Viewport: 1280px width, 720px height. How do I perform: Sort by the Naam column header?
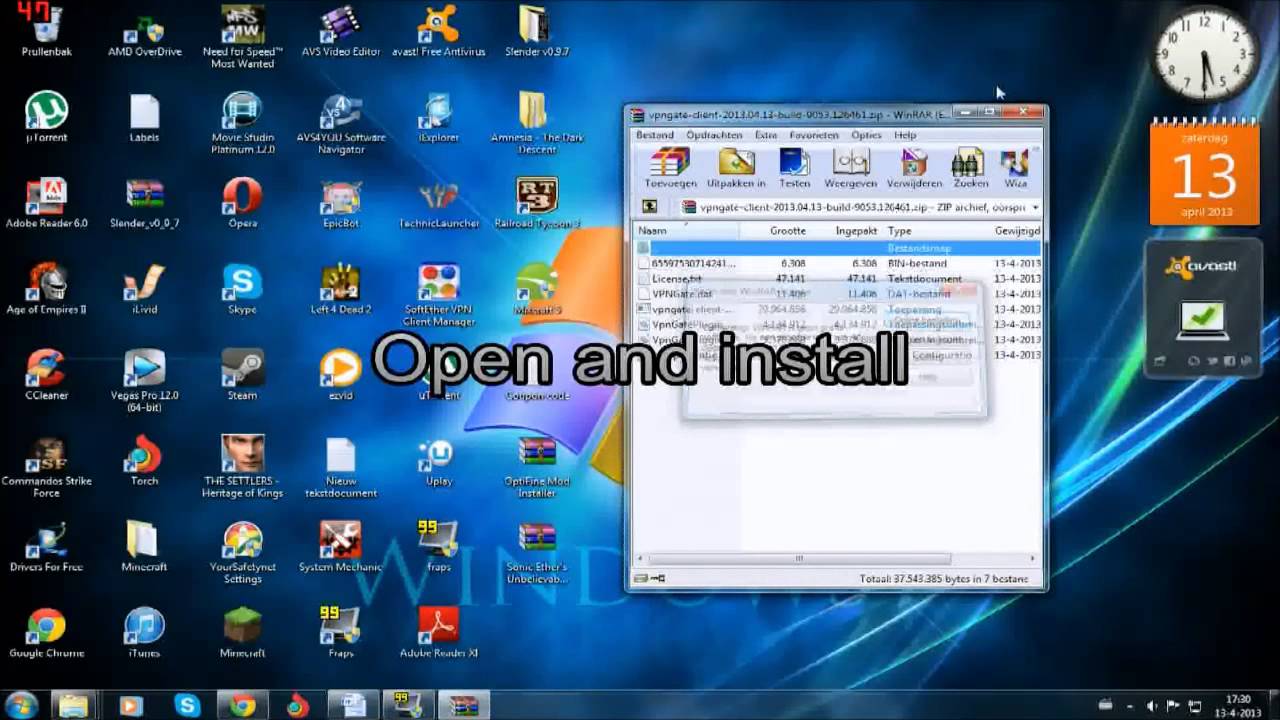[687, 231]
